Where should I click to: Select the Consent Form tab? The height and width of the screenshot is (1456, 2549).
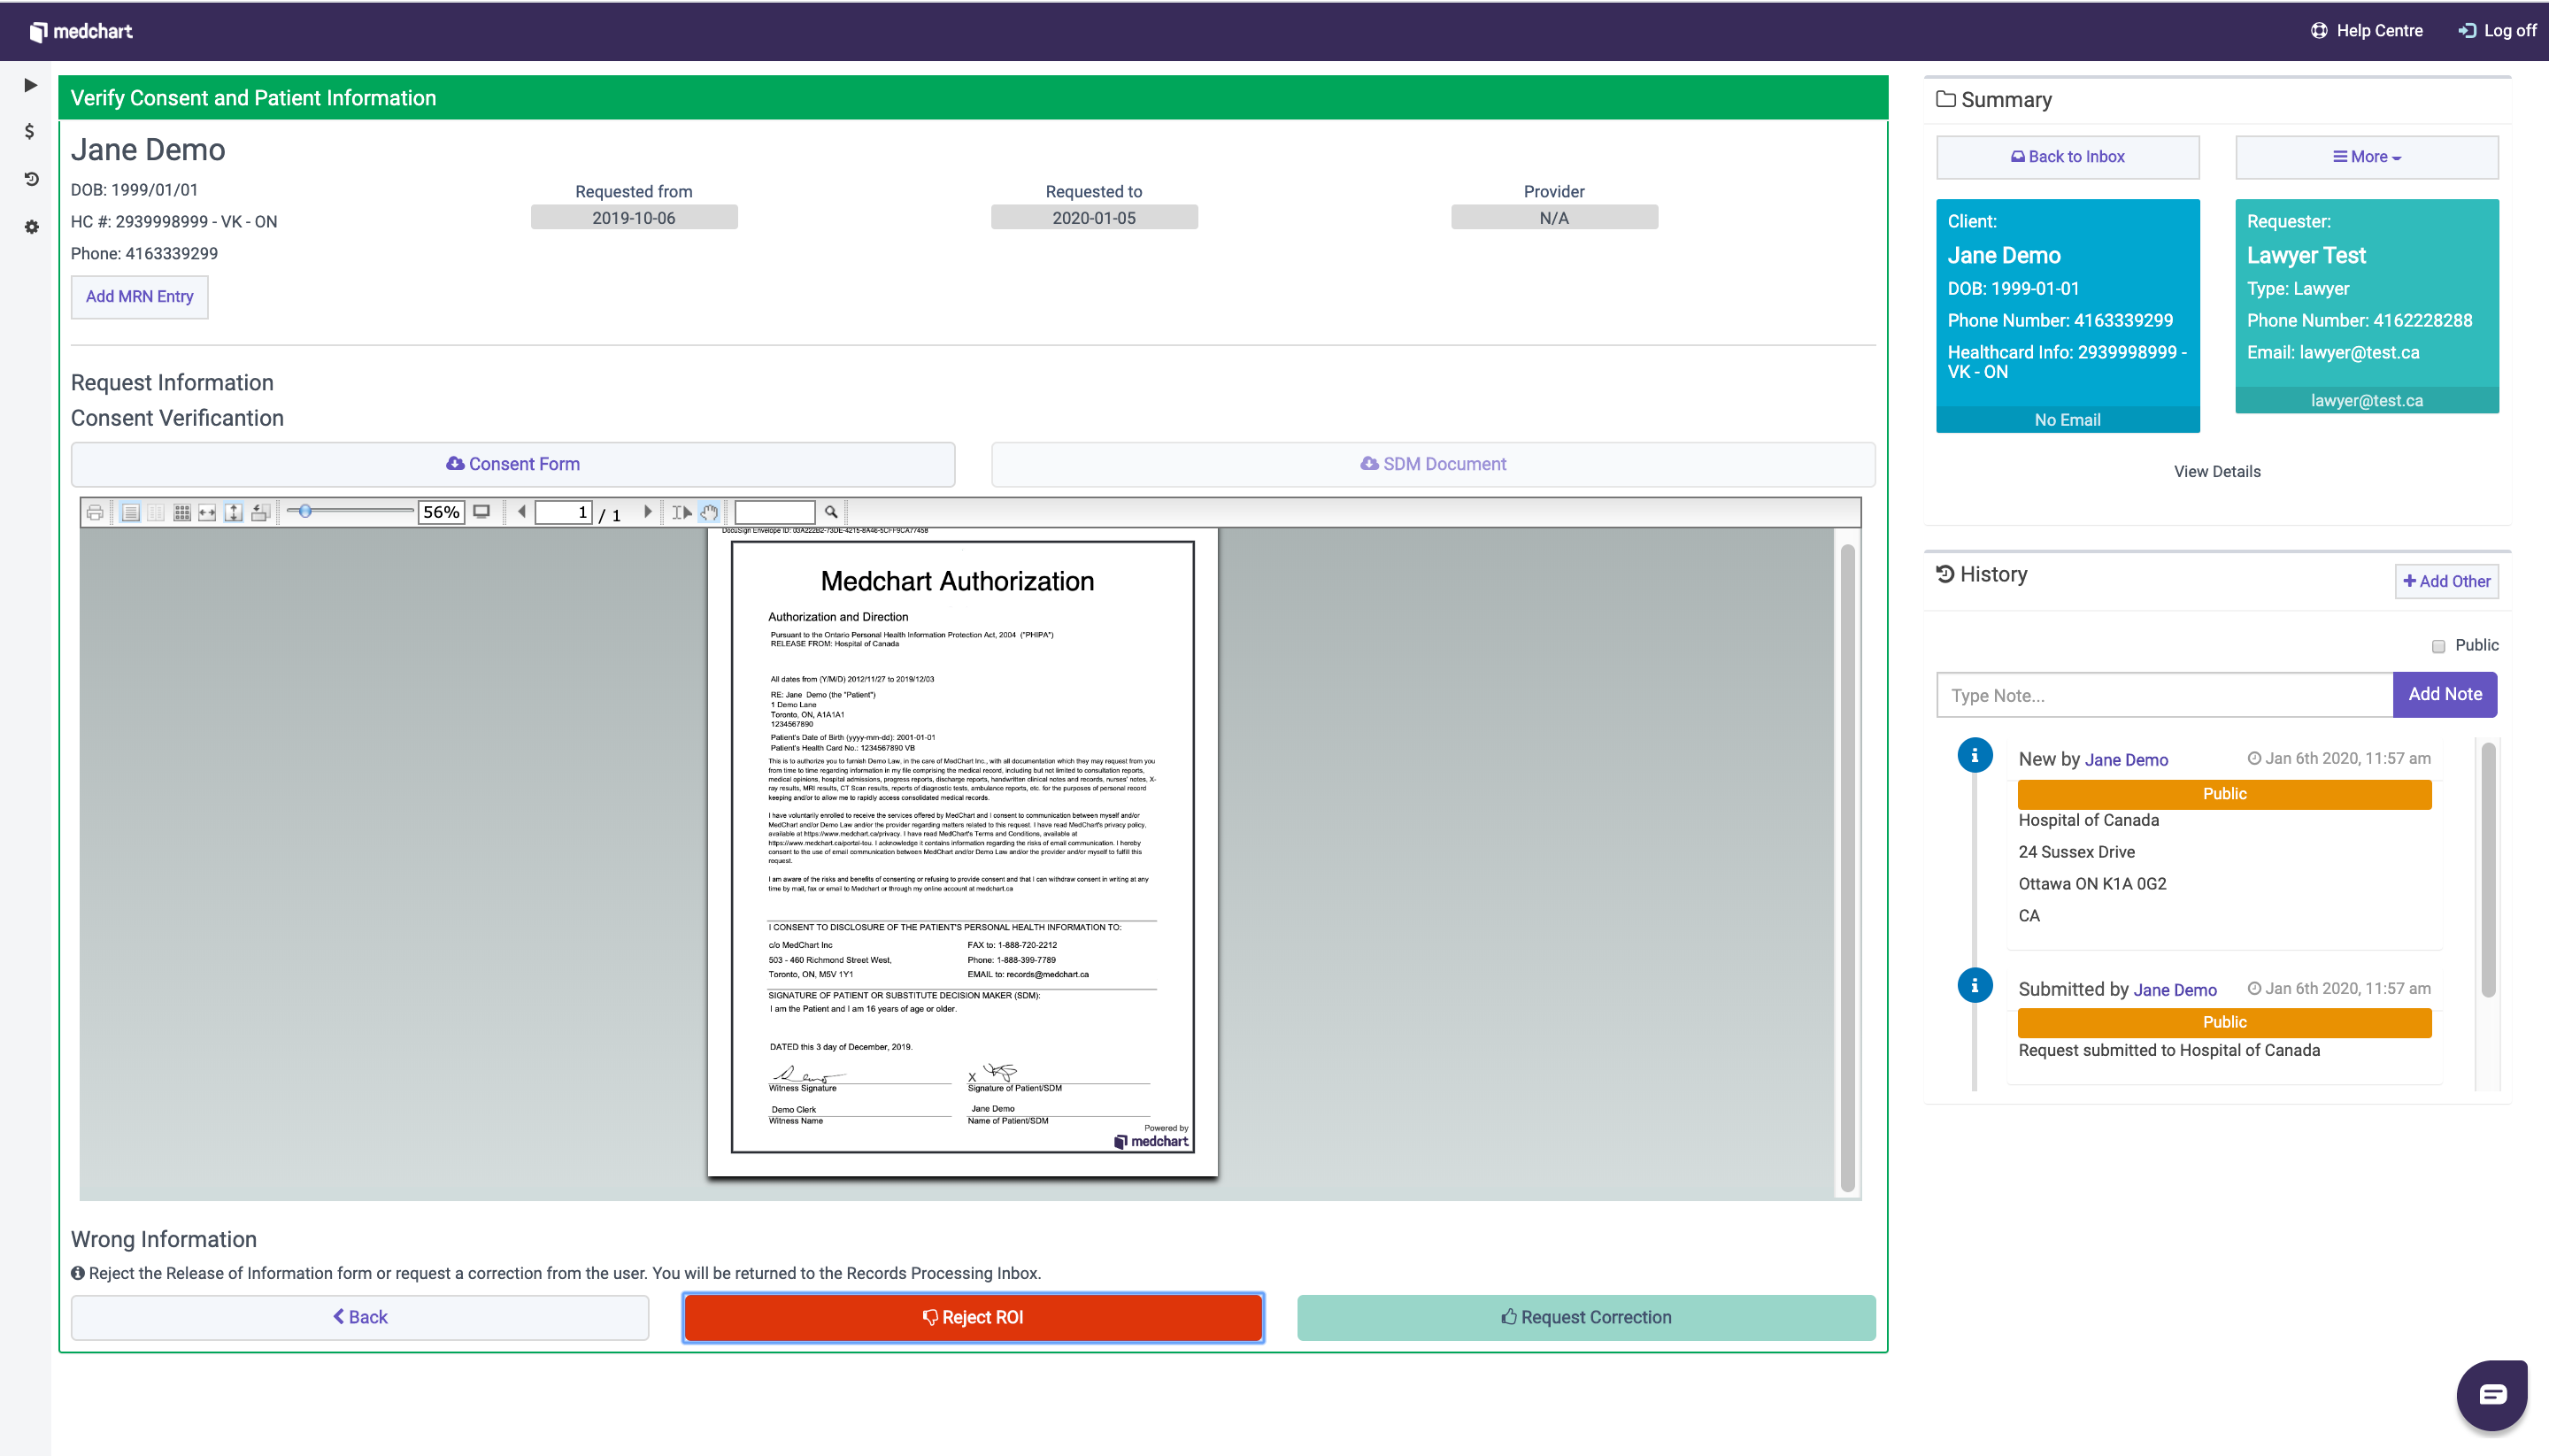pos(512,464)
